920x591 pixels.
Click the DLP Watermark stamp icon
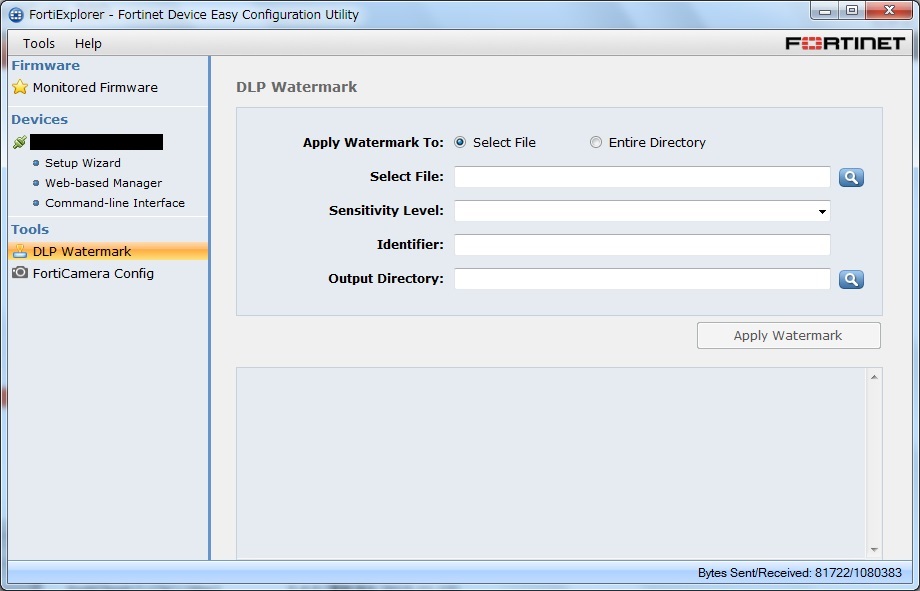[x=20, y=252]
